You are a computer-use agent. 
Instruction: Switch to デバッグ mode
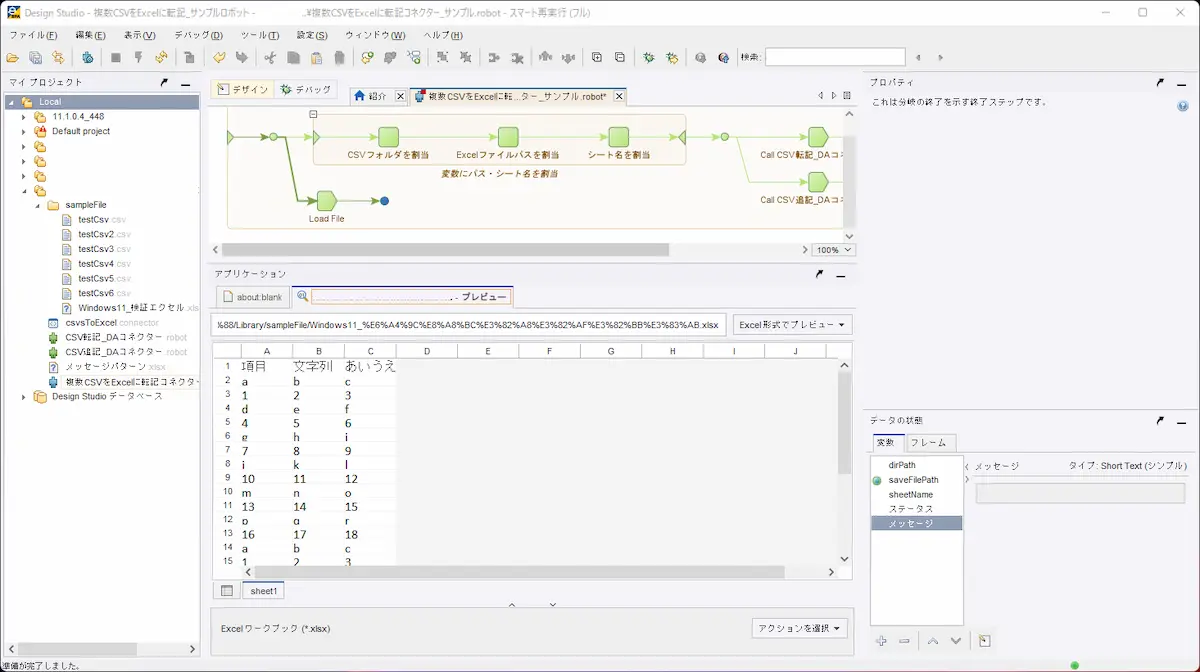306,89
